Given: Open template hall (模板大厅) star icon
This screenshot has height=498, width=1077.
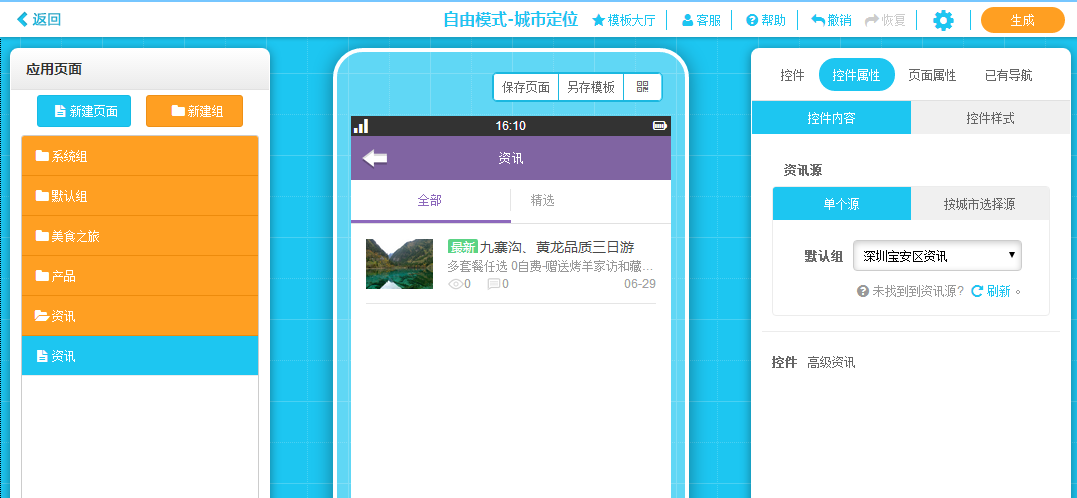Looking at the screenshot, I should 598,20.
